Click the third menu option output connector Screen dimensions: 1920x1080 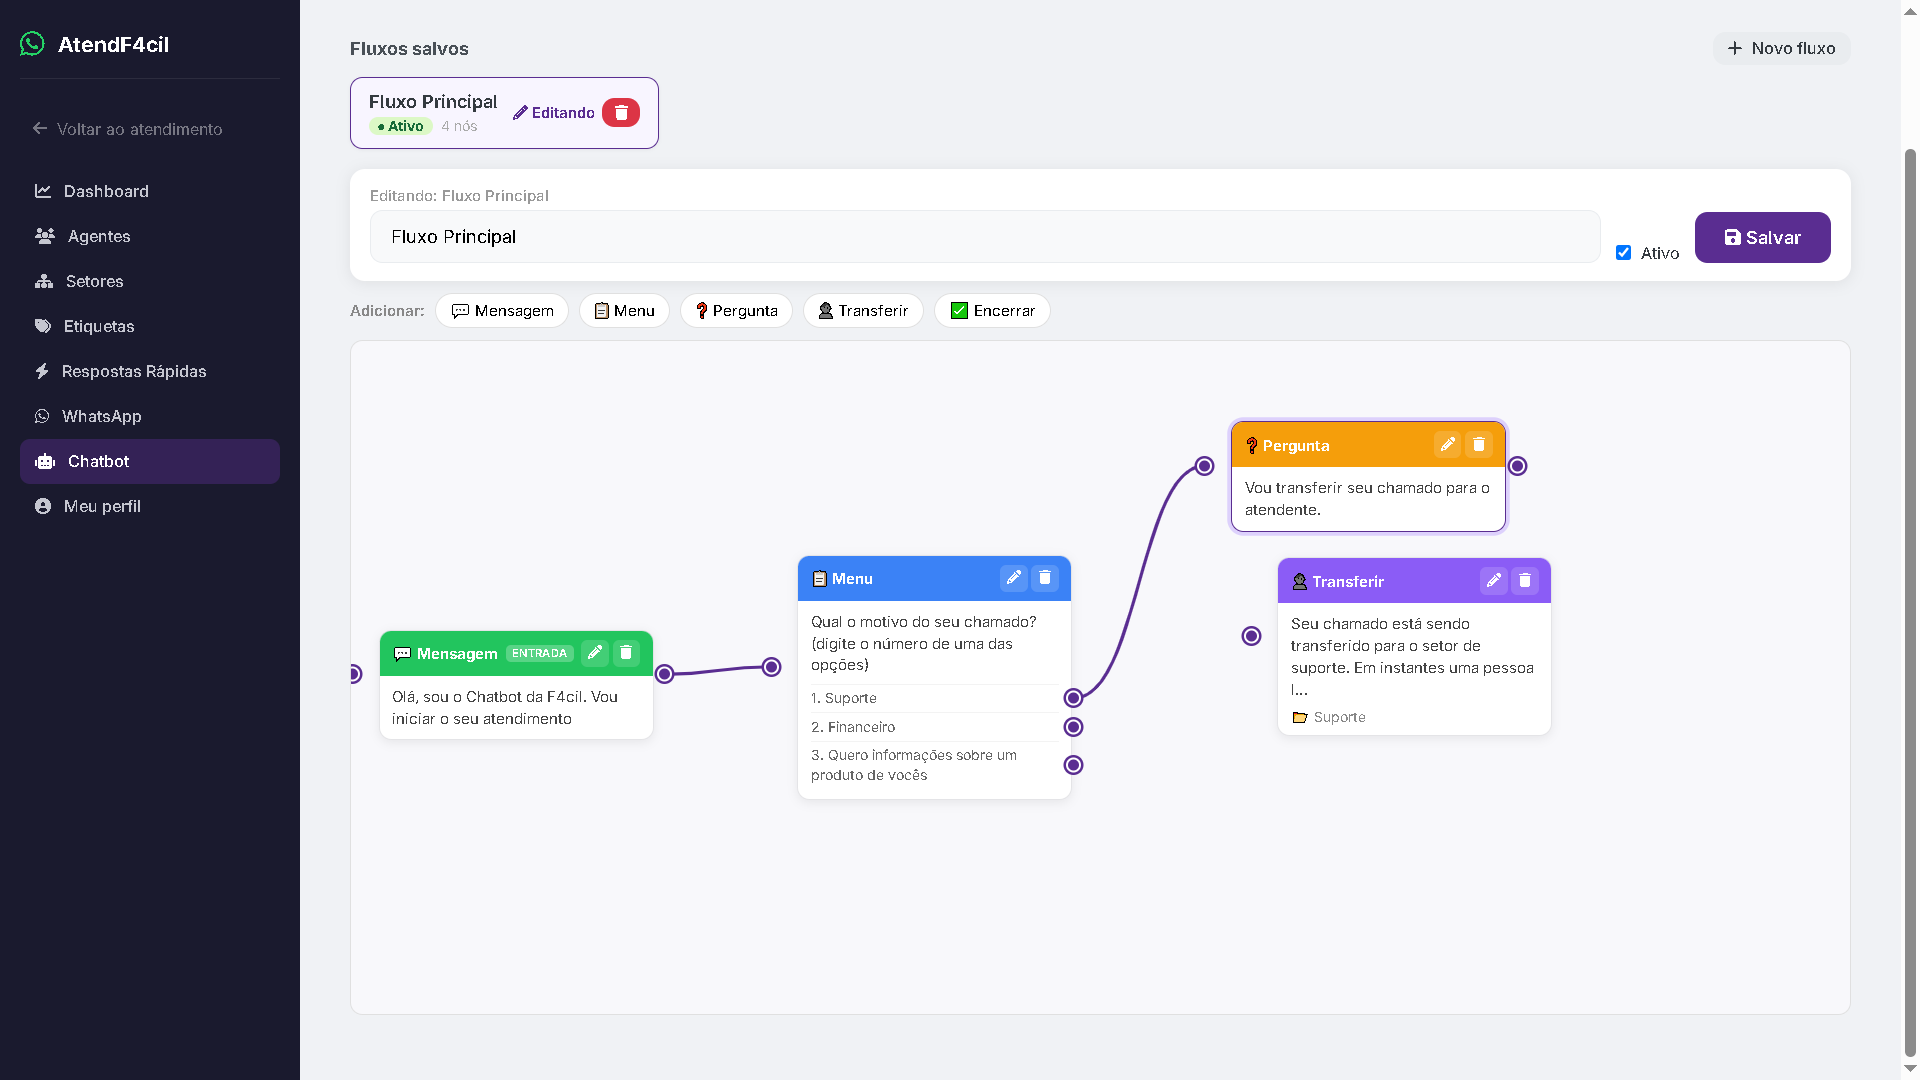(x=1073, y=765)
